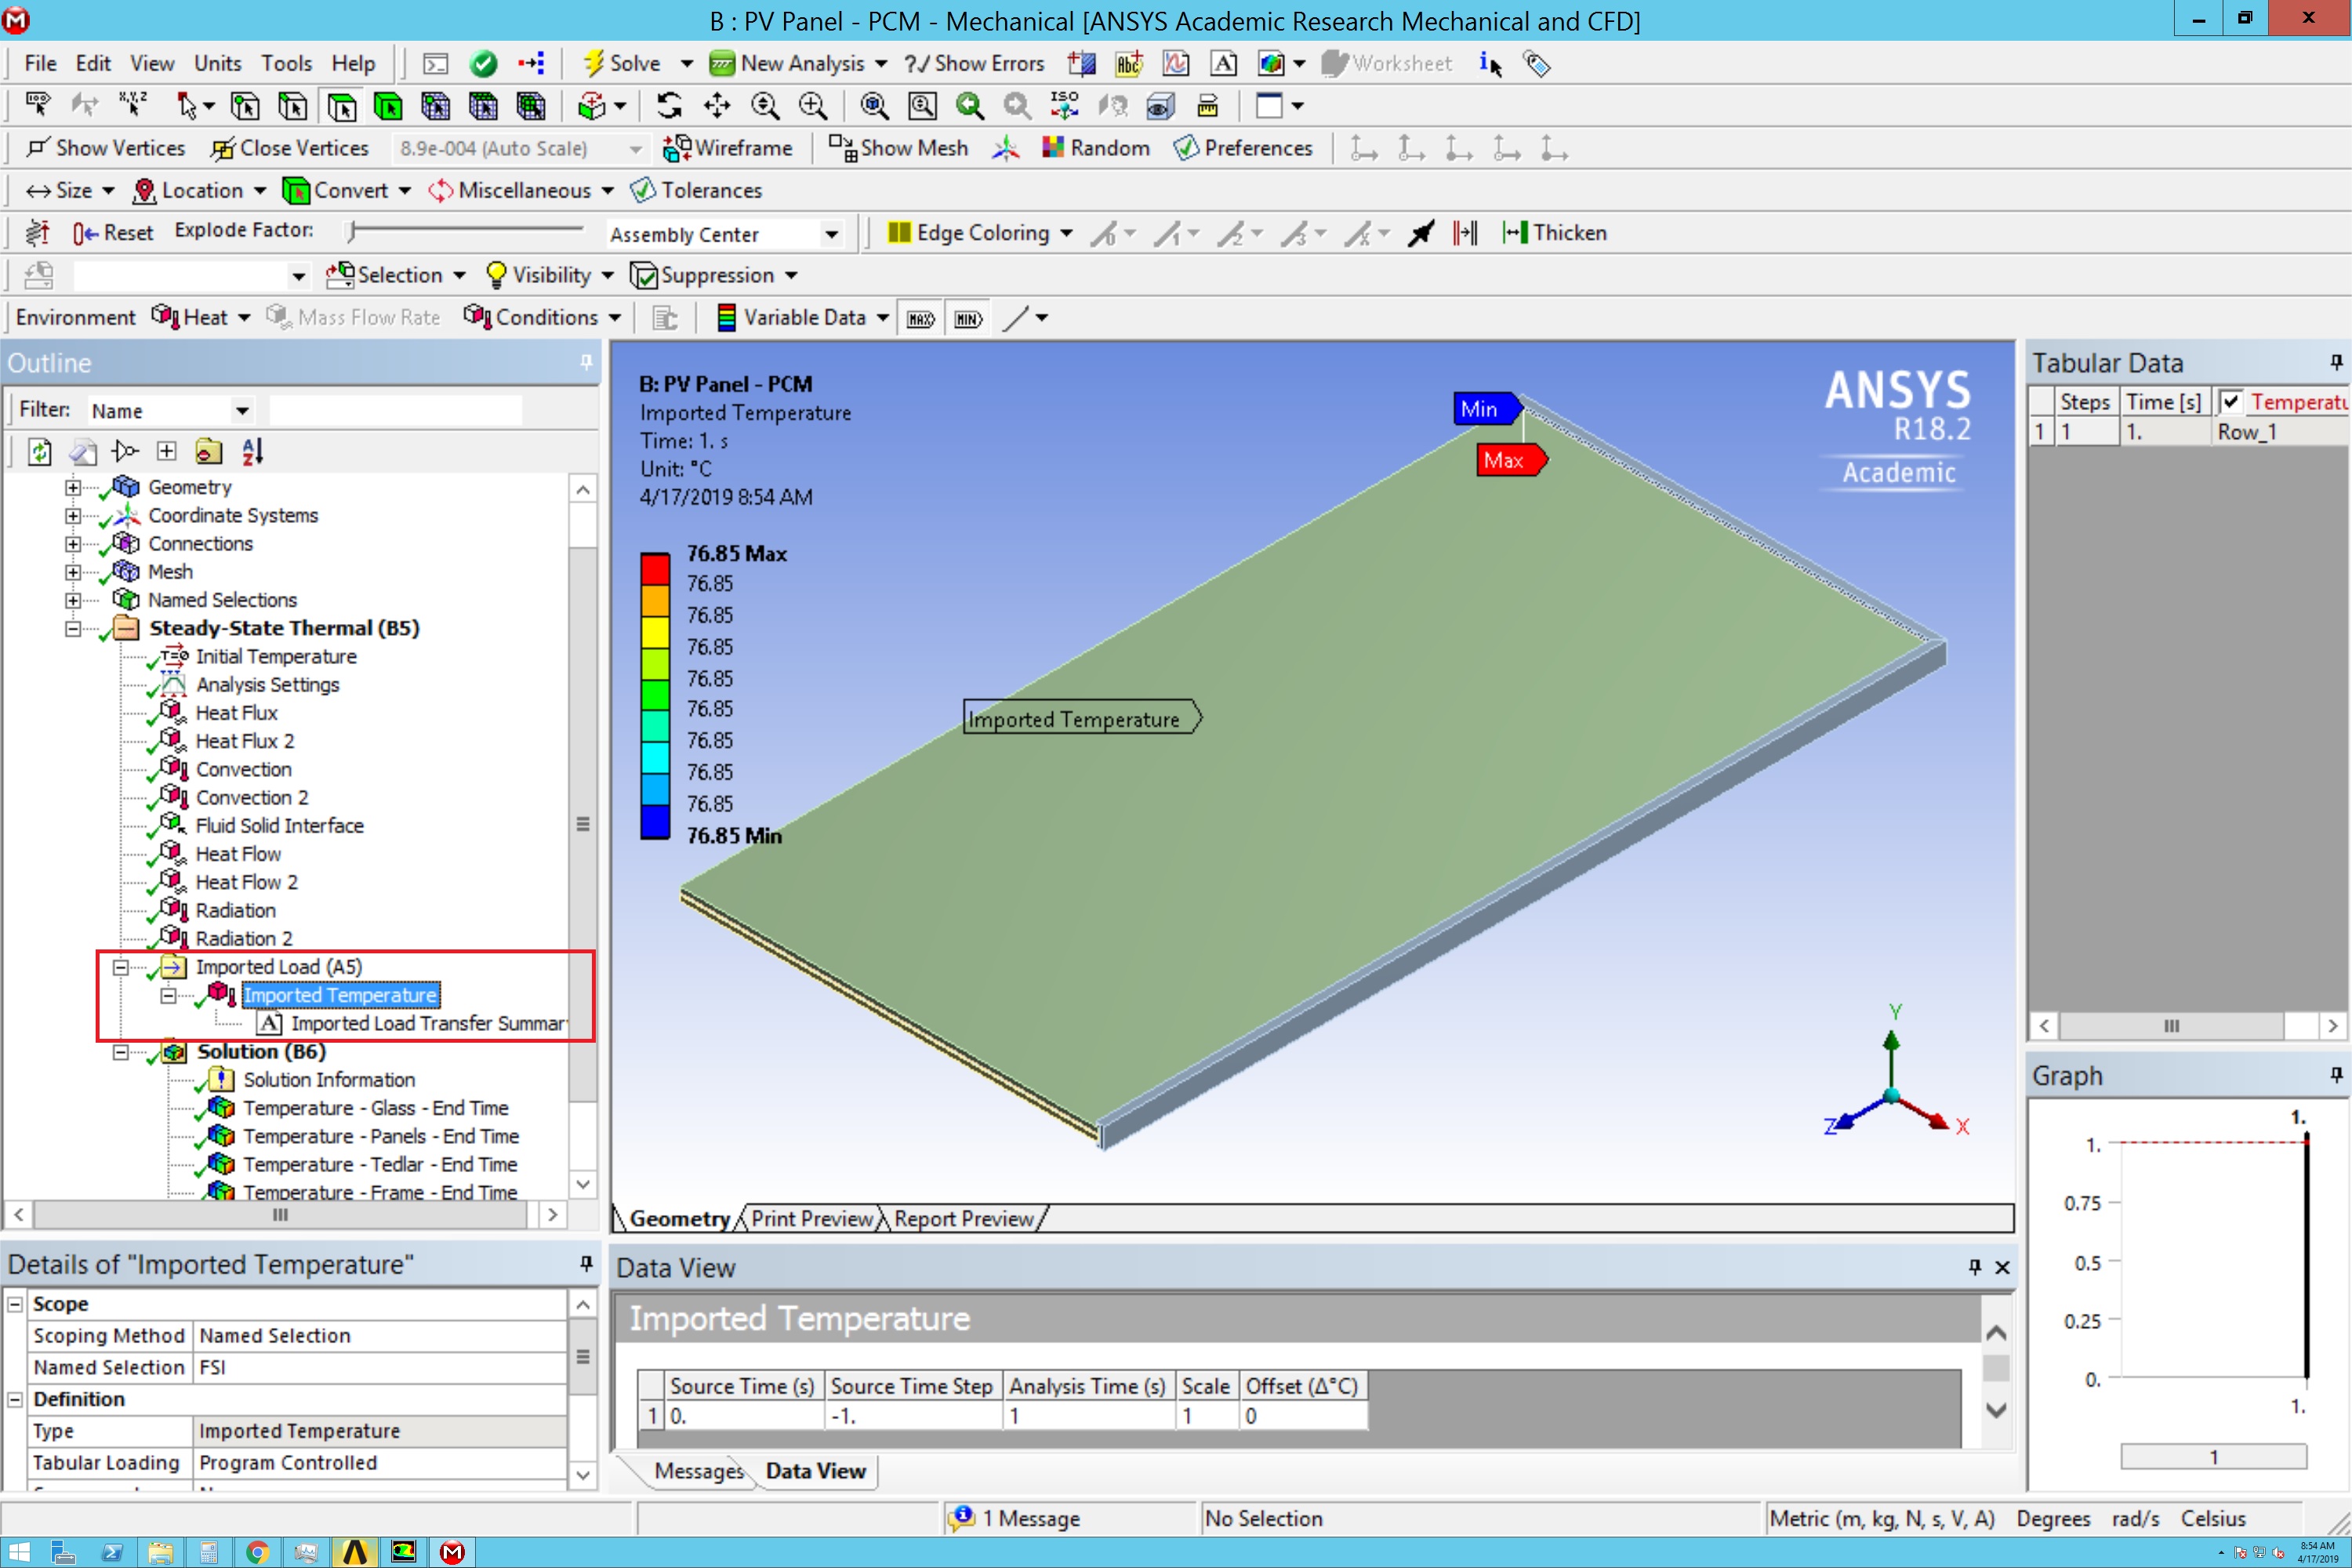Select the Face selection filter icon
Image resolution: width=2352 pixels, height=1568 pixels.
(x=341, y=106)
